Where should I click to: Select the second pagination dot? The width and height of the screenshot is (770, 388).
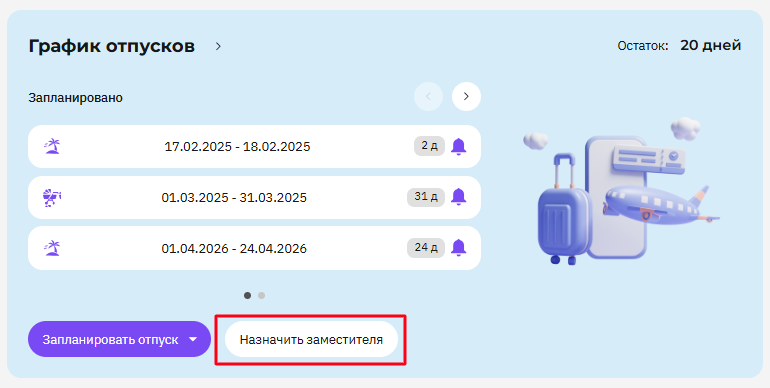click(x=261, y=296)
